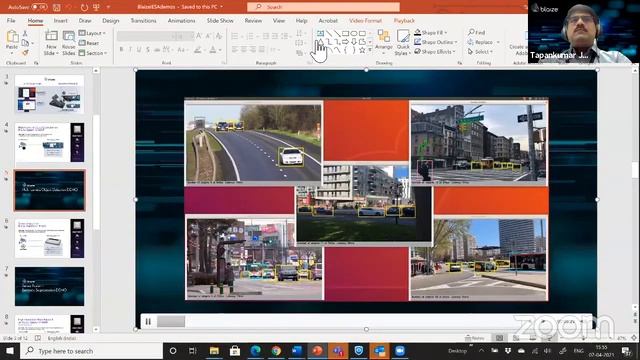Click the Find button
This screenshot has width=640, height=360.
pos(477,32)
